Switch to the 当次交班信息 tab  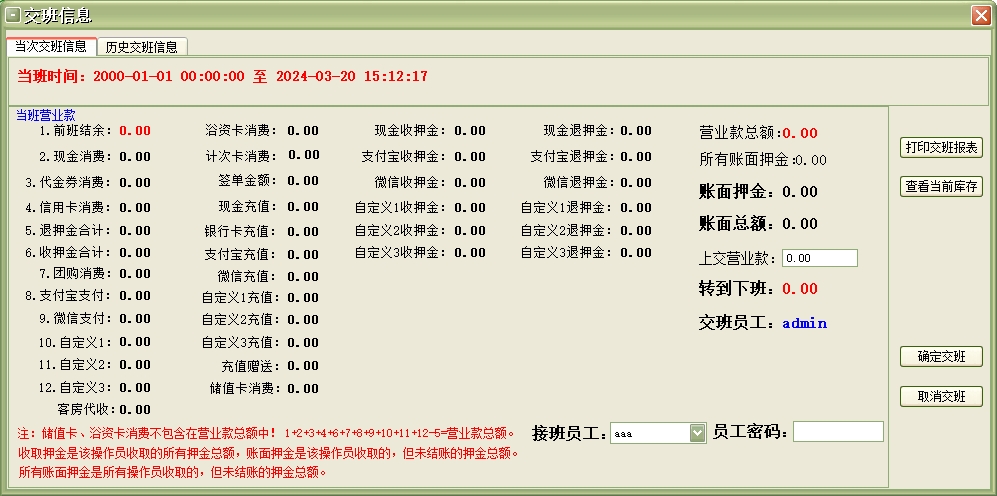[x=51, y=46]
